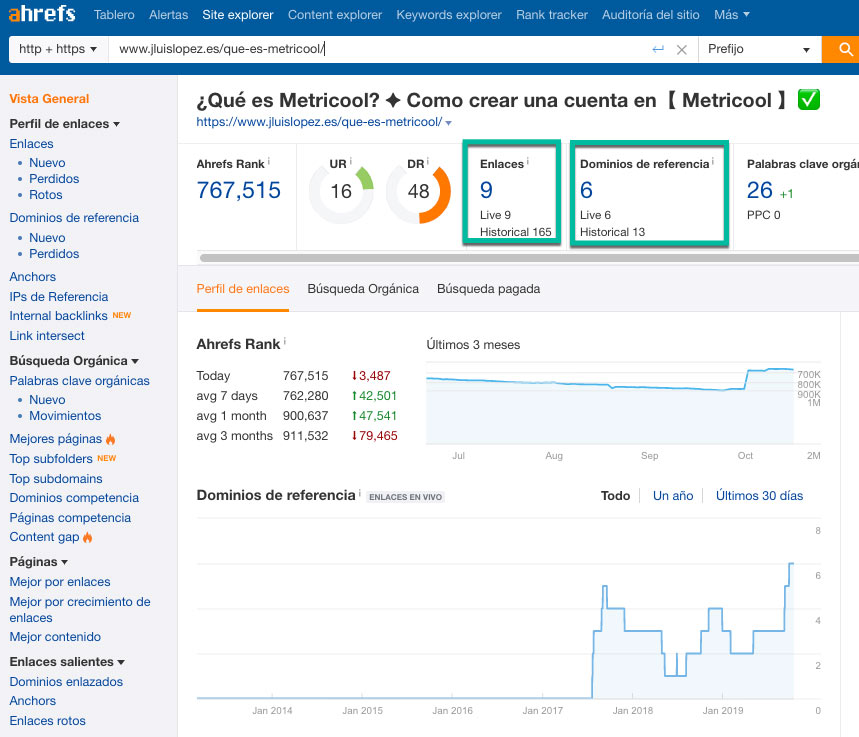The image size is (859, 737).
Task: Click the X icon to clear the search field
Action: pyautogui.click(x=683, y=48)
